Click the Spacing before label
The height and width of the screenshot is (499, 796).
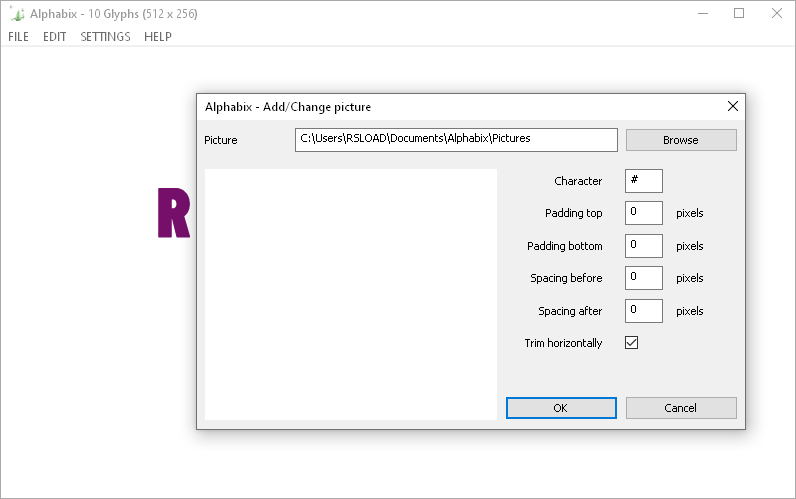pyautogui.click(x=566, y=278)
